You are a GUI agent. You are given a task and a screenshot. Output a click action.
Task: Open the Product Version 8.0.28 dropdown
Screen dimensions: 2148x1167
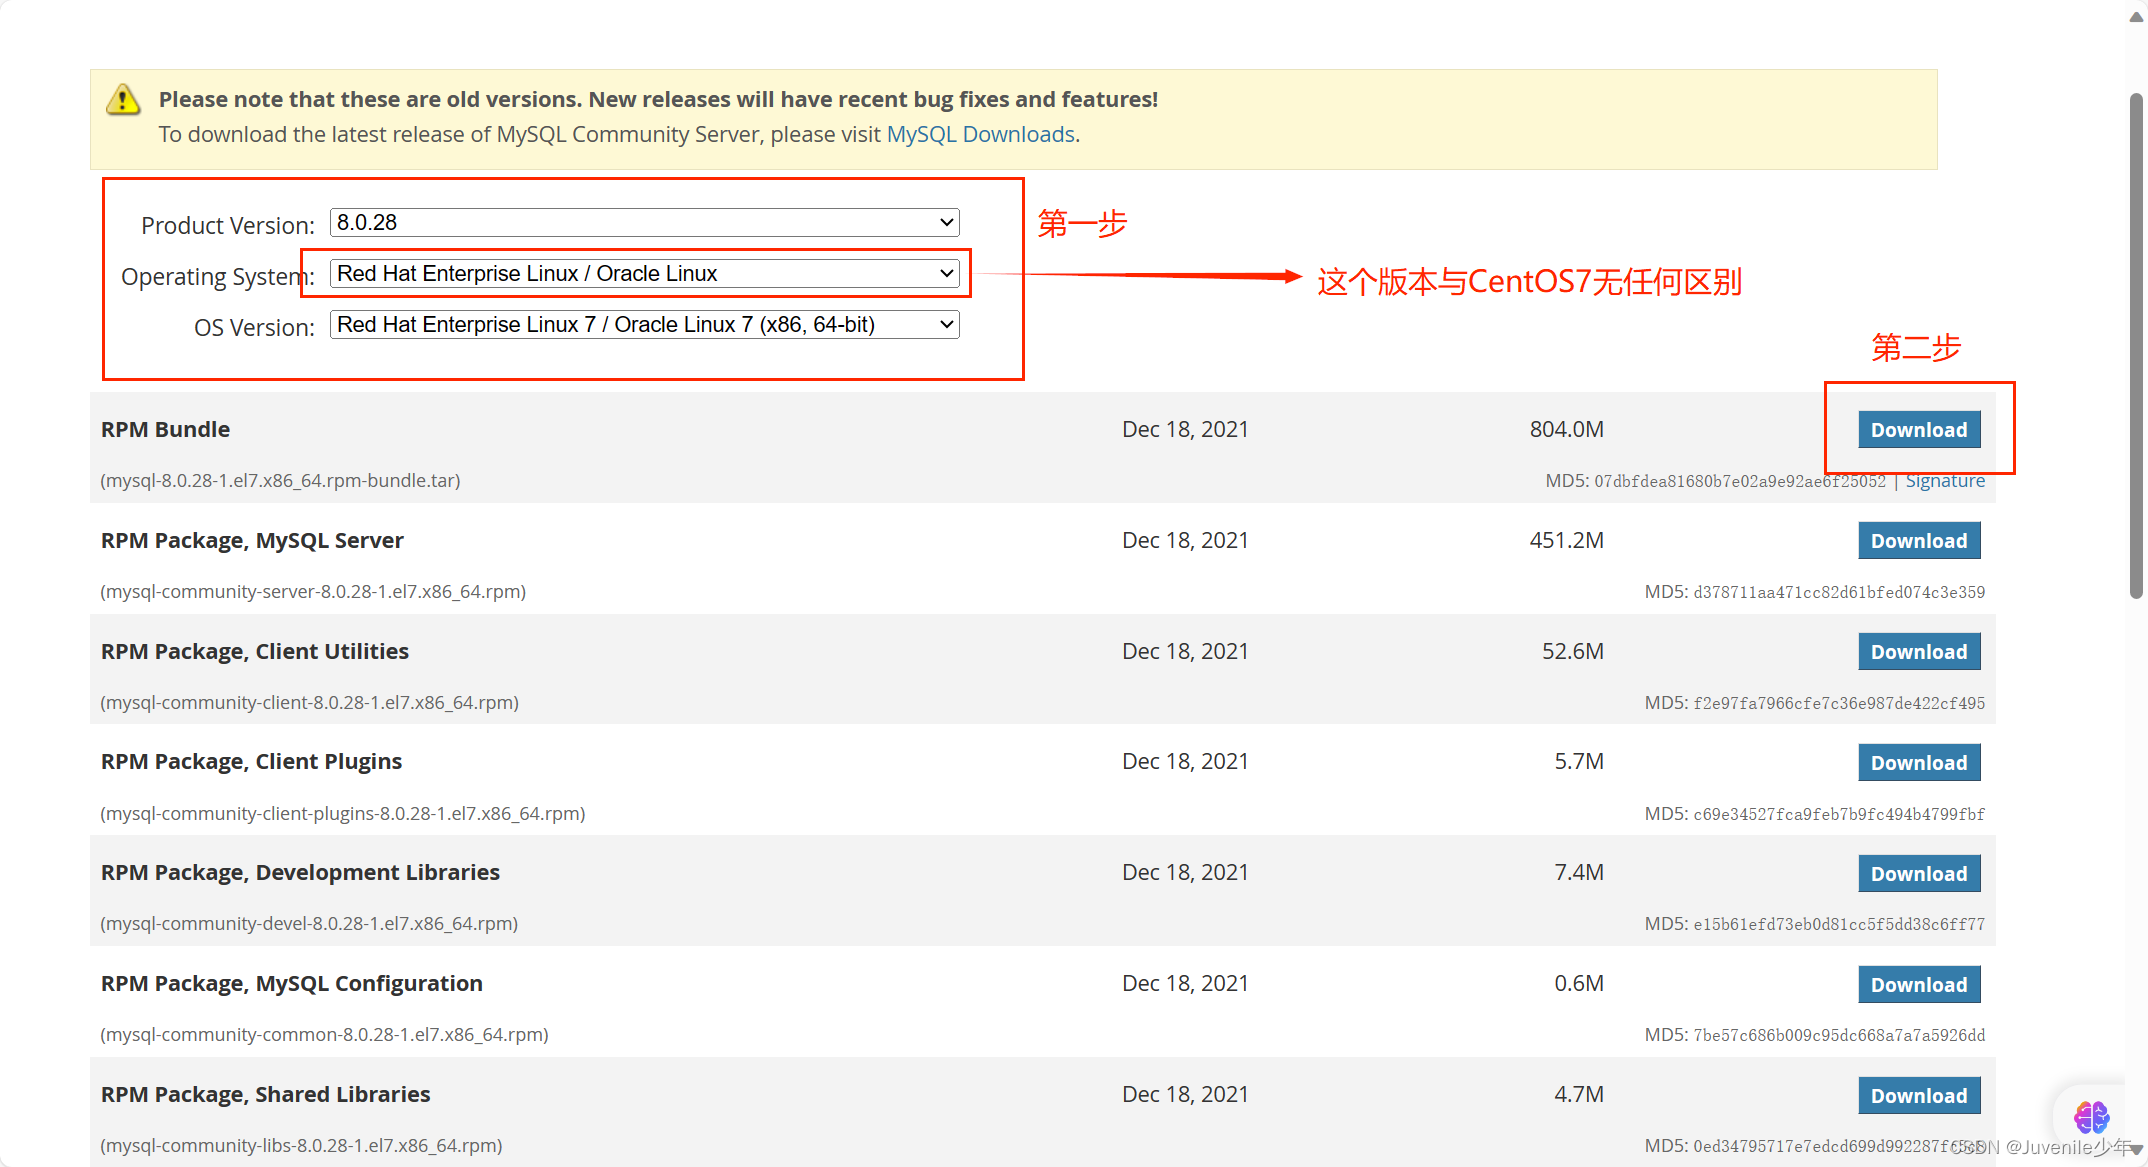click(644, 222)
